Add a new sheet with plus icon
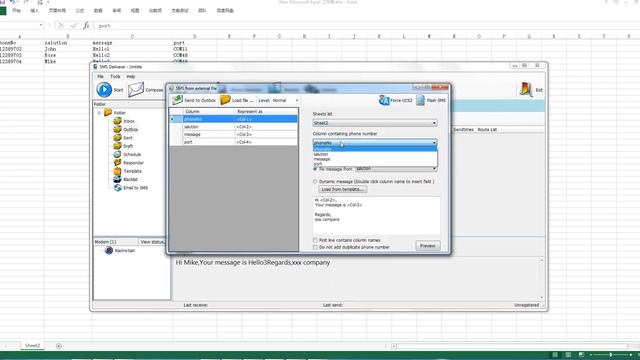 (59, 346)
